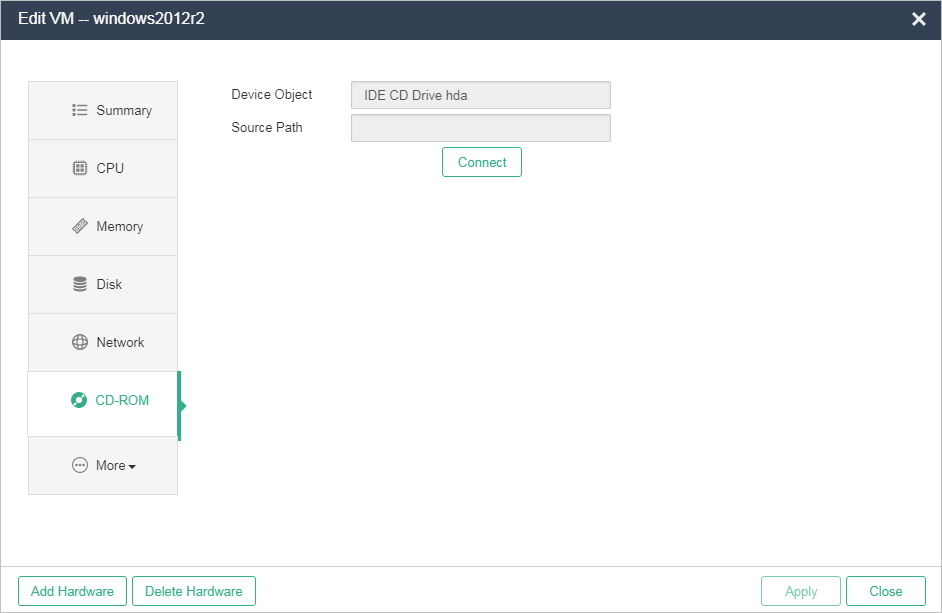Click the CPU chip icon
Image resolution: width=942 pixels, height=613 pixels.
(80, 169)
